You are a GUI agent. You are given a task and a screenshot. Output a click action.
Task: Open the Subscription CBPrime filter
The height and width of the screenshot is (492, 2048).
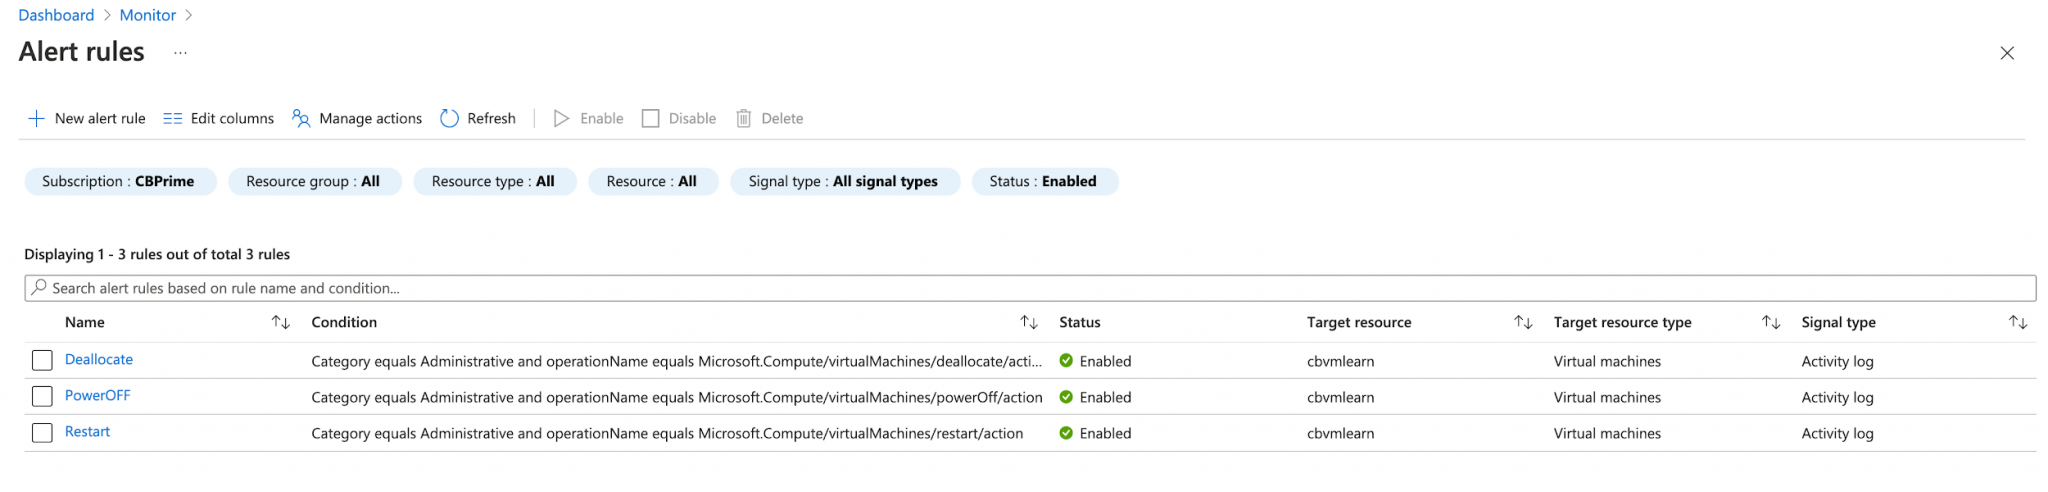[x=119, y=182]
